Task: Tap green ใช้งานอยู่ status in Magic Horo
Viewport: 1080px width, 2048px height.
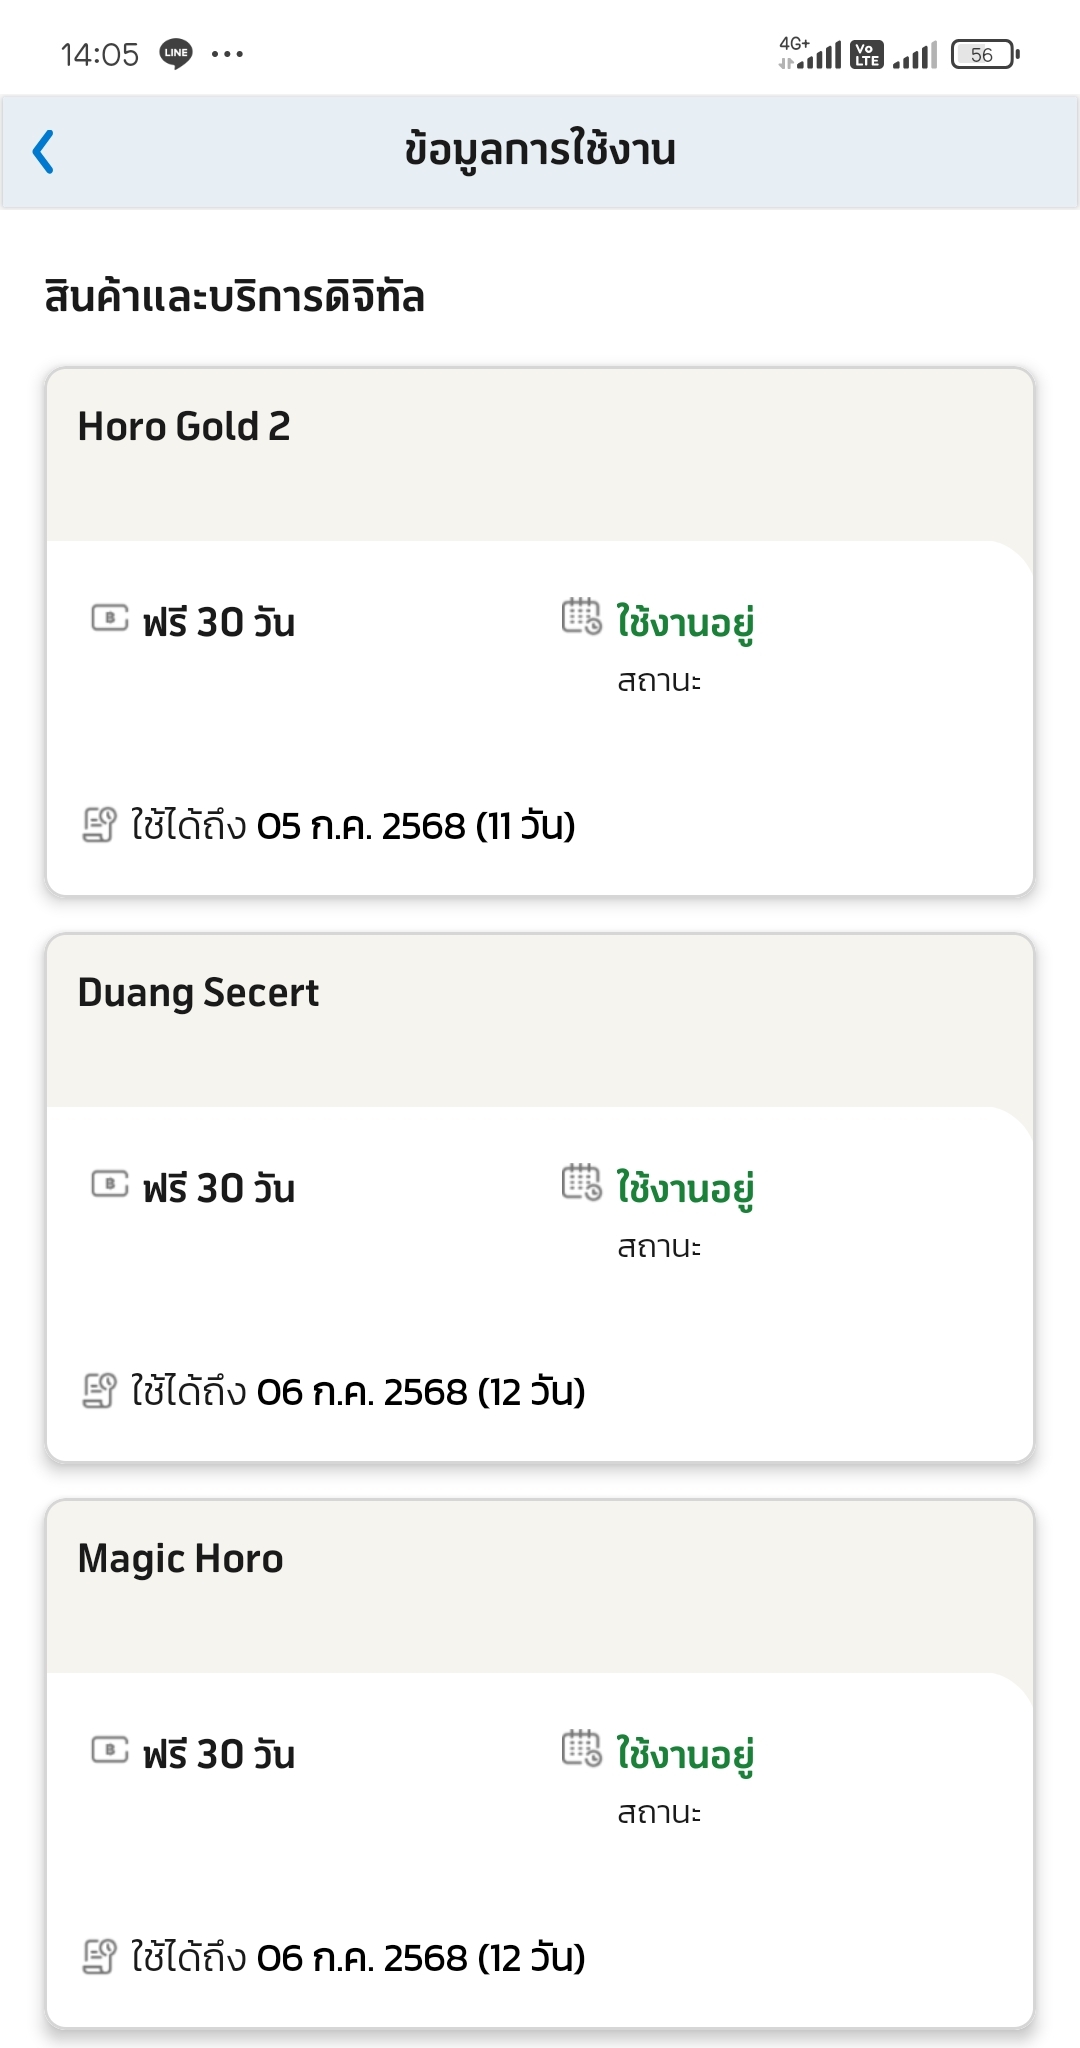Action: [685, 1754]
